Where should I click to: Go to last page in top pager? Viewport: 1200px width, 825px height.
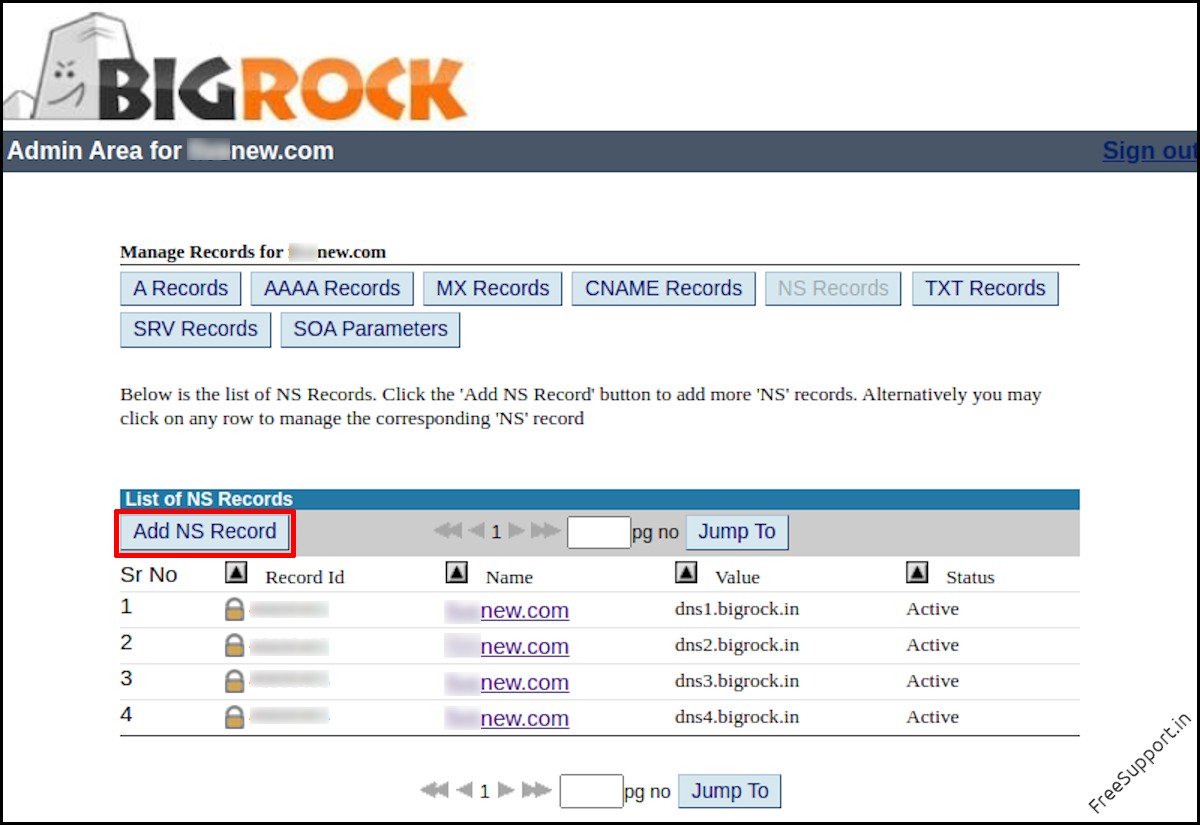pyautogui.click(x=545, y=531)
